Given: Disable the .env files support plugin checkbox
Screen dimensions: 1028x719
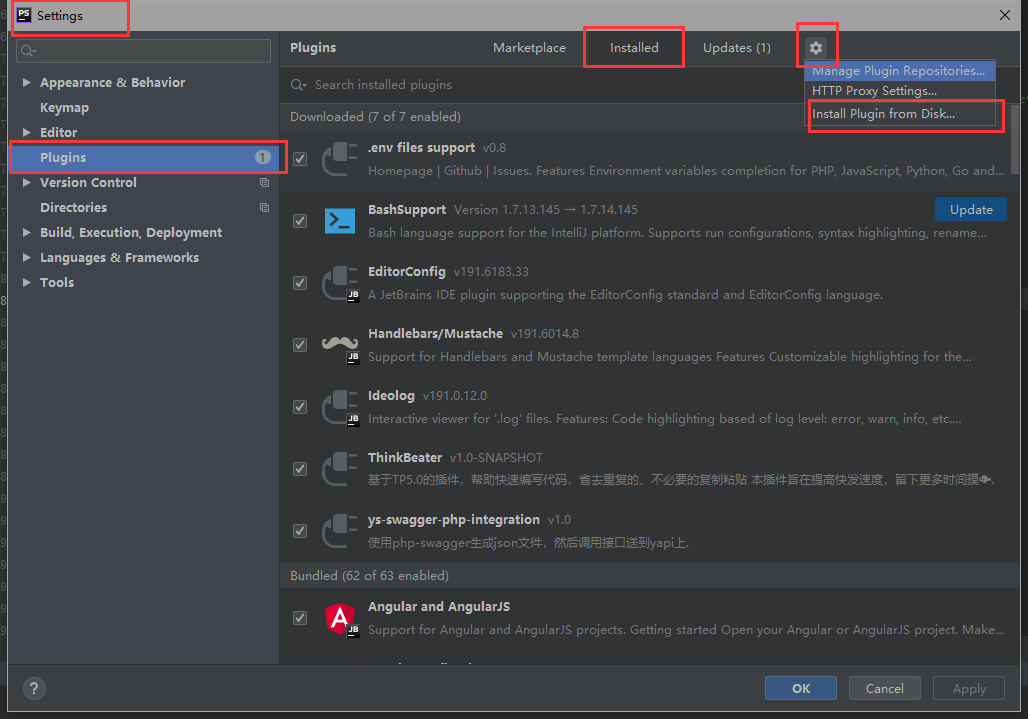Looking at the screenshot, I should (300, 159).
